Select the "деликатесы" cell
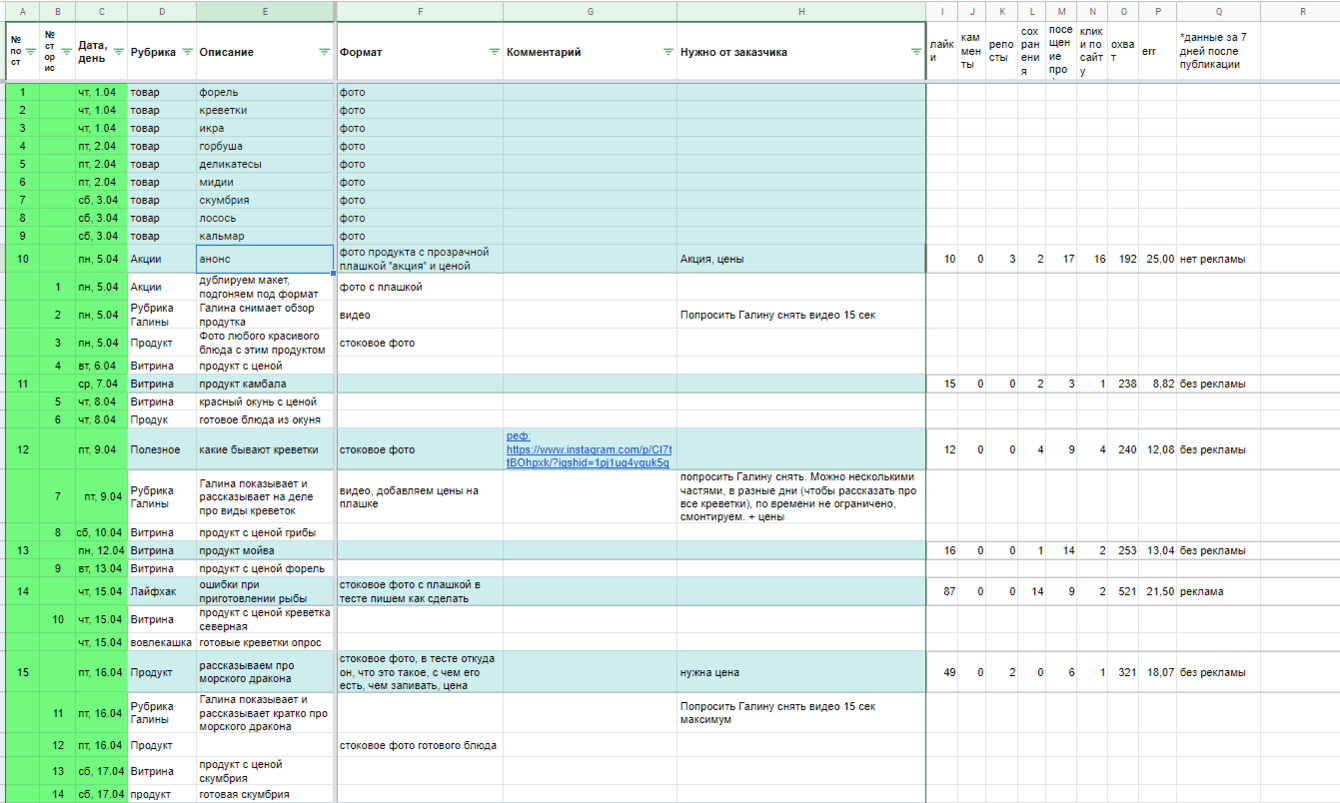The image size is (1340, 803). click(265, 164)
